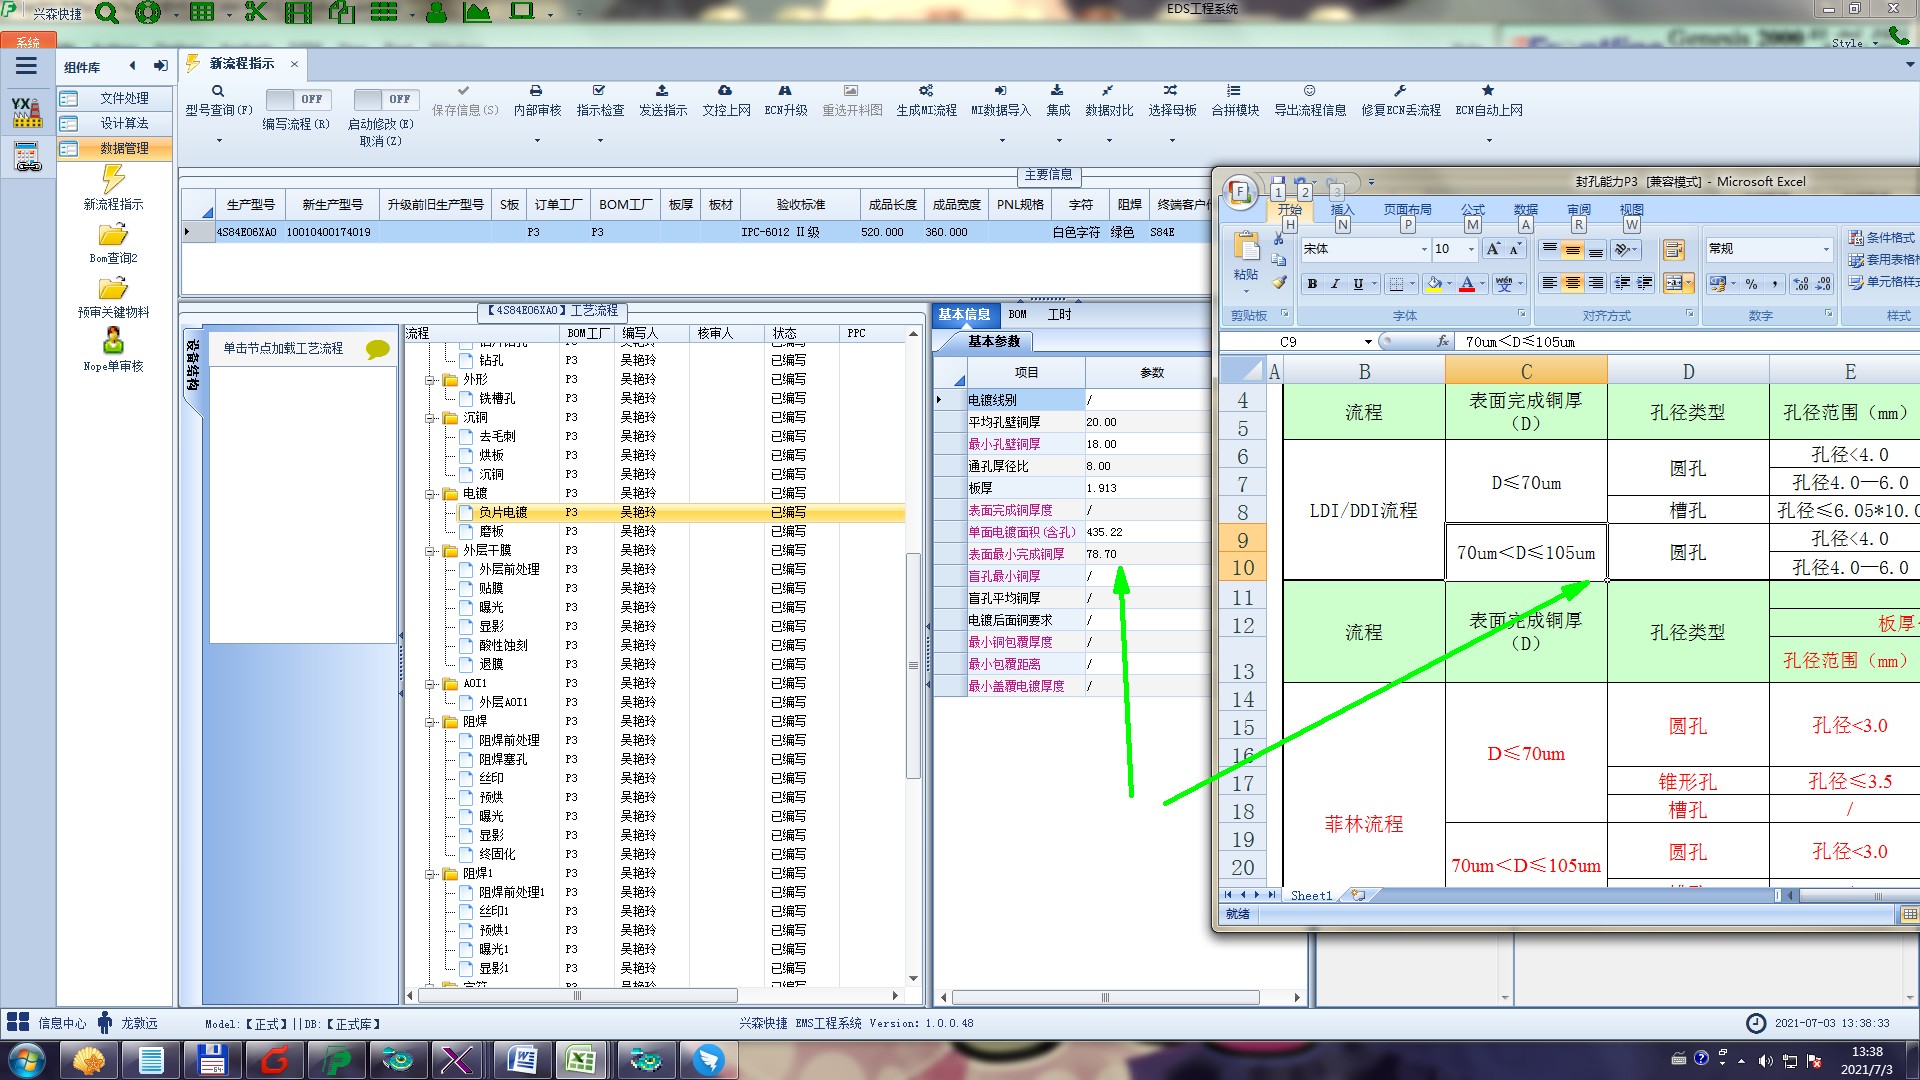Click the Excel fx insert function icon

pos(1442,342)
